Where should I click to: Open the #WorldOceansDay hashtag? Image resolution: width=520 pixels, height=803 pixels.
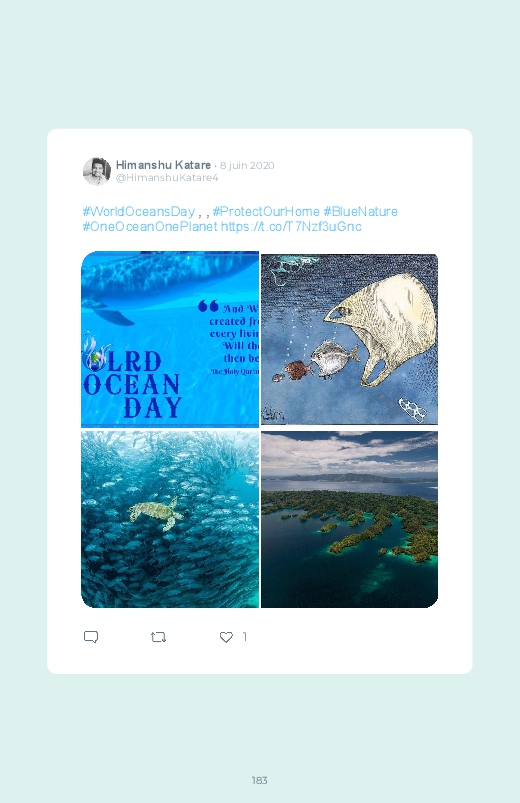click(x=138, y=212)
